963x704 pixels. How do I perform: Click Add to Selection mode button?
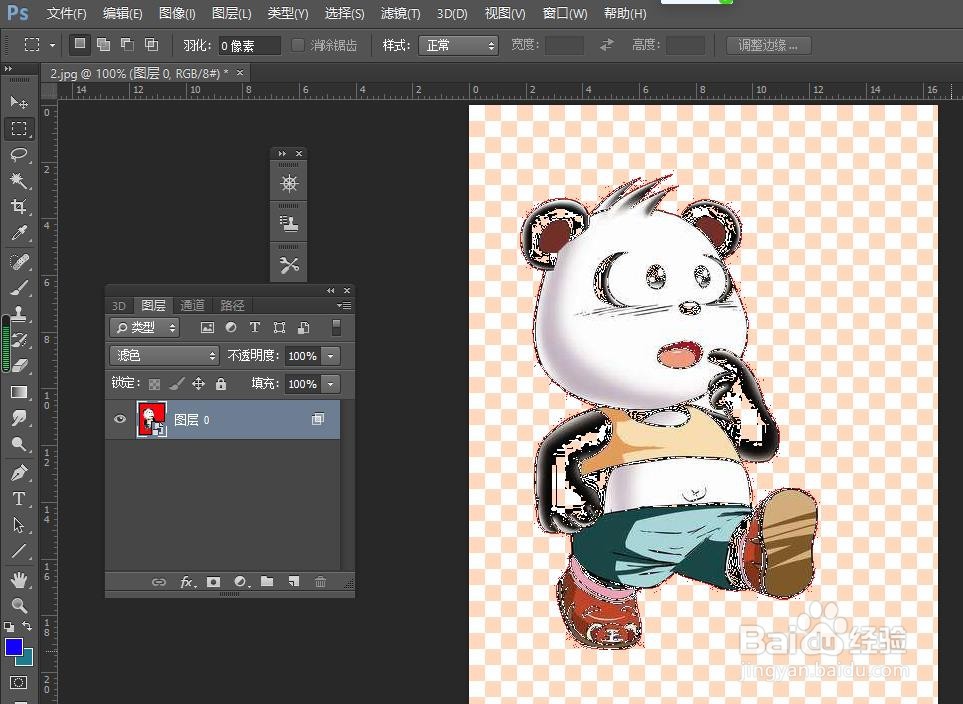(x=104, y=44)
